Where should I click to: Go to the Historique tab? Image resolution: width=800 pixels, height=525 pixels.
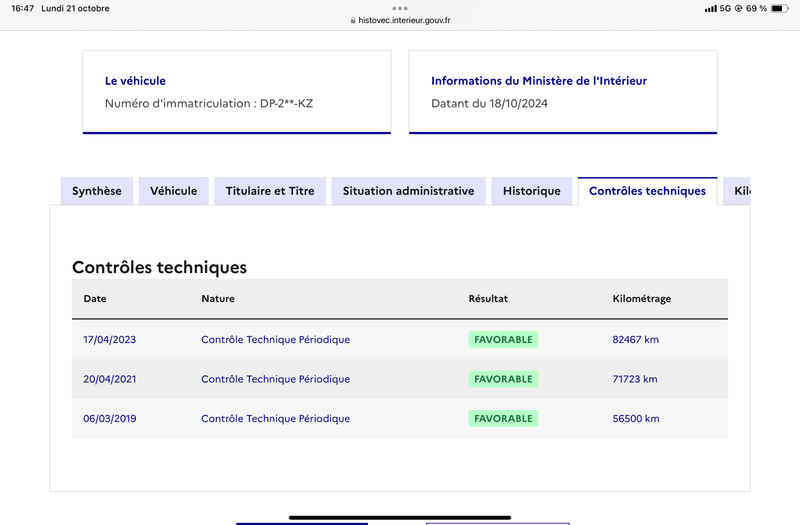532,191
